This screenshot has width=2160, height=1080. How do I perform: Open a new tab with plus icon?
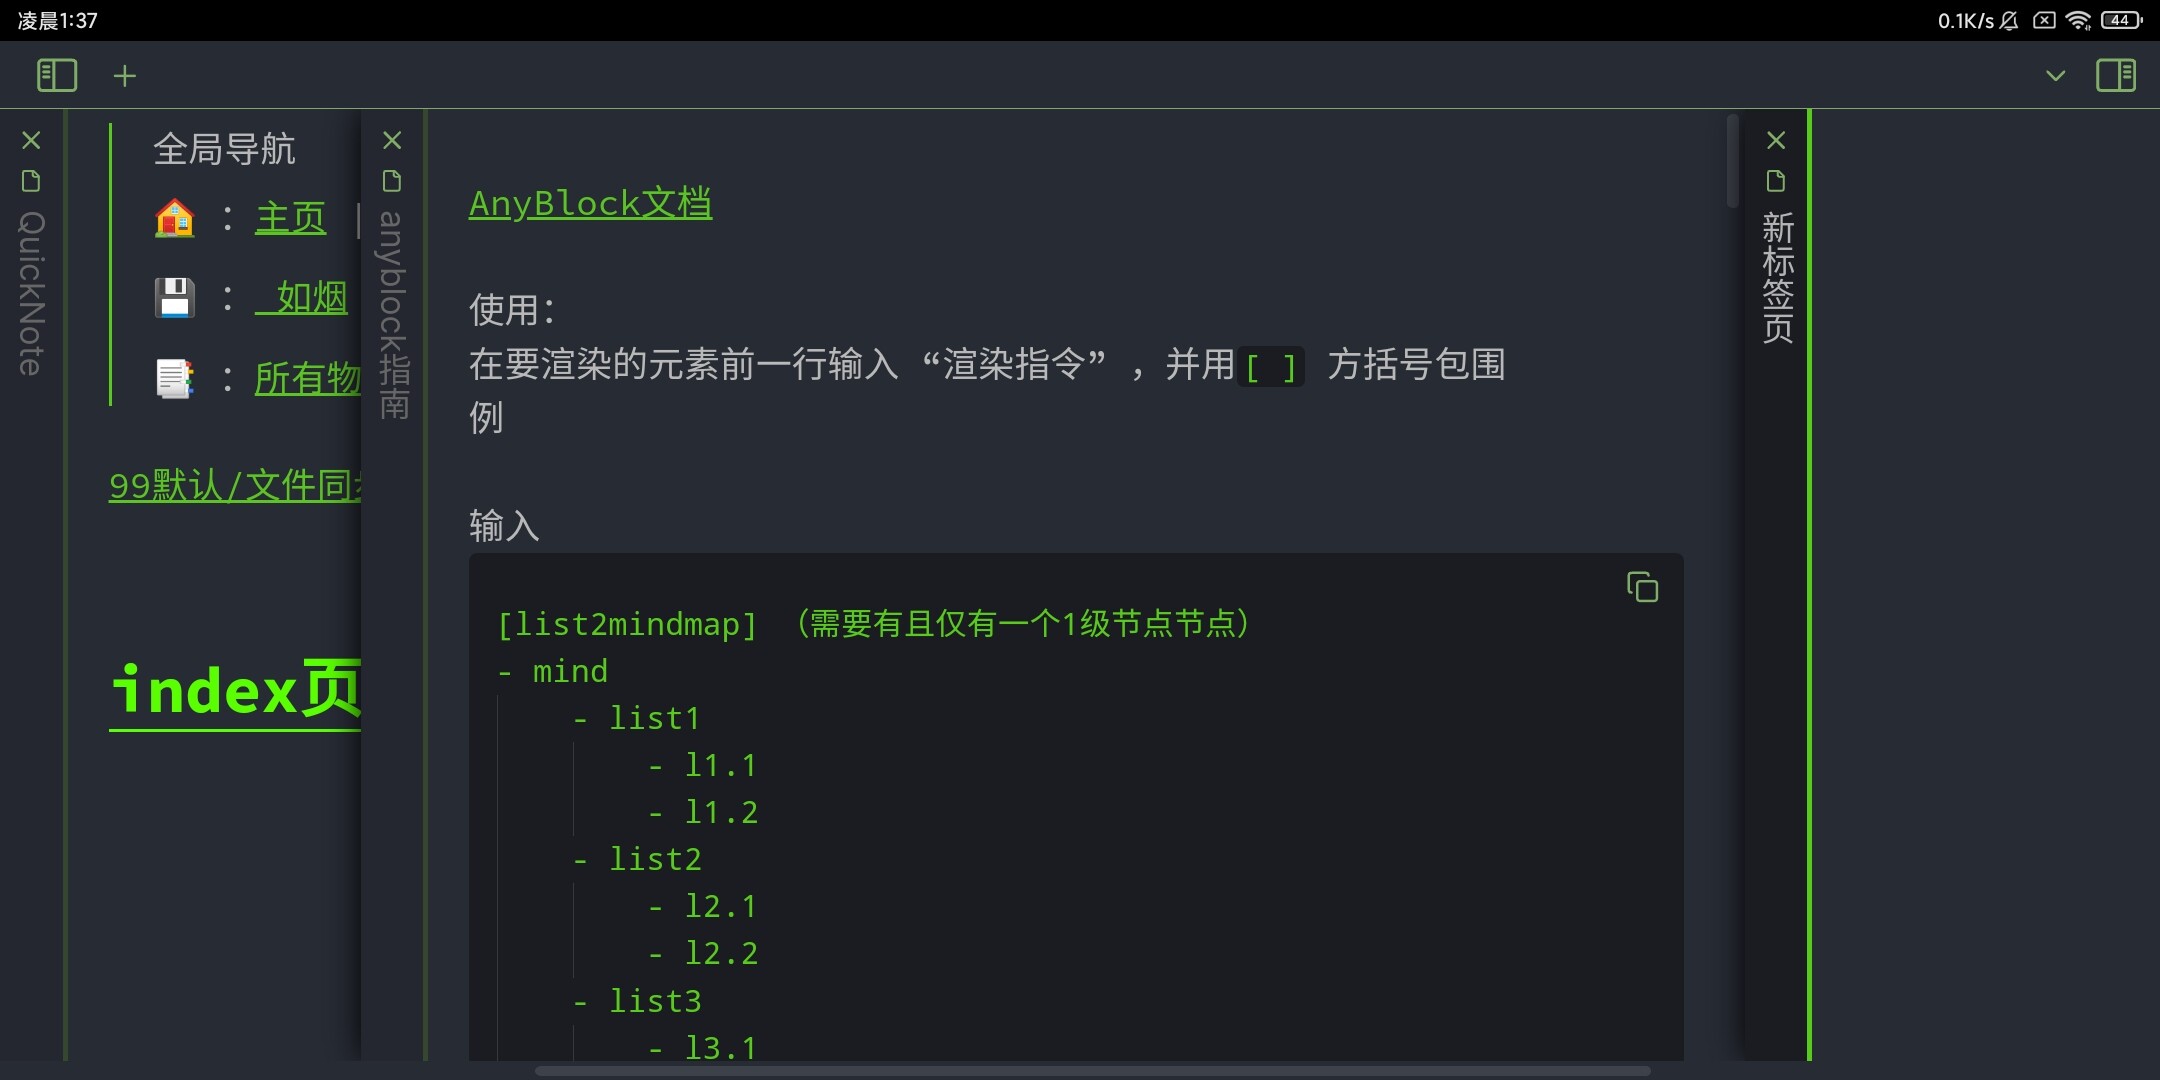[125, 76]
